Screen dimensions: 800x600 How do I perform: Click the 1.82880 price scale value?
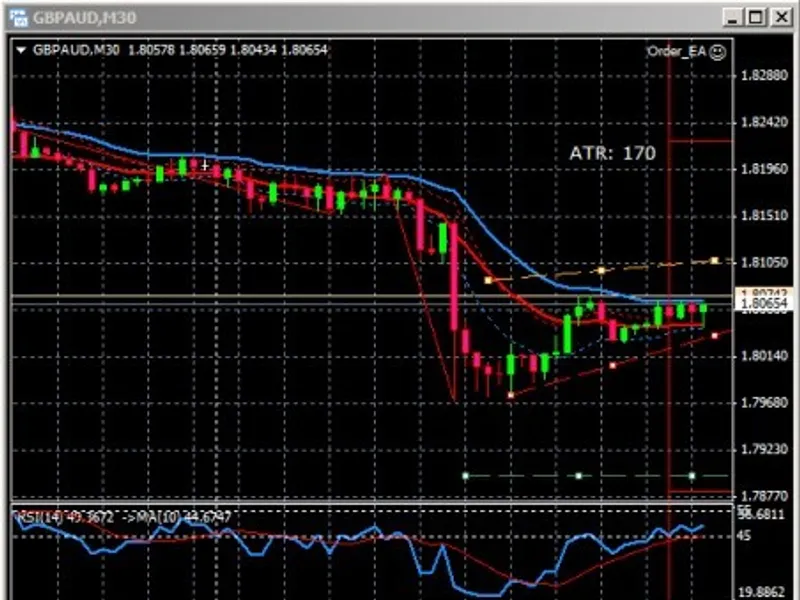764,76
